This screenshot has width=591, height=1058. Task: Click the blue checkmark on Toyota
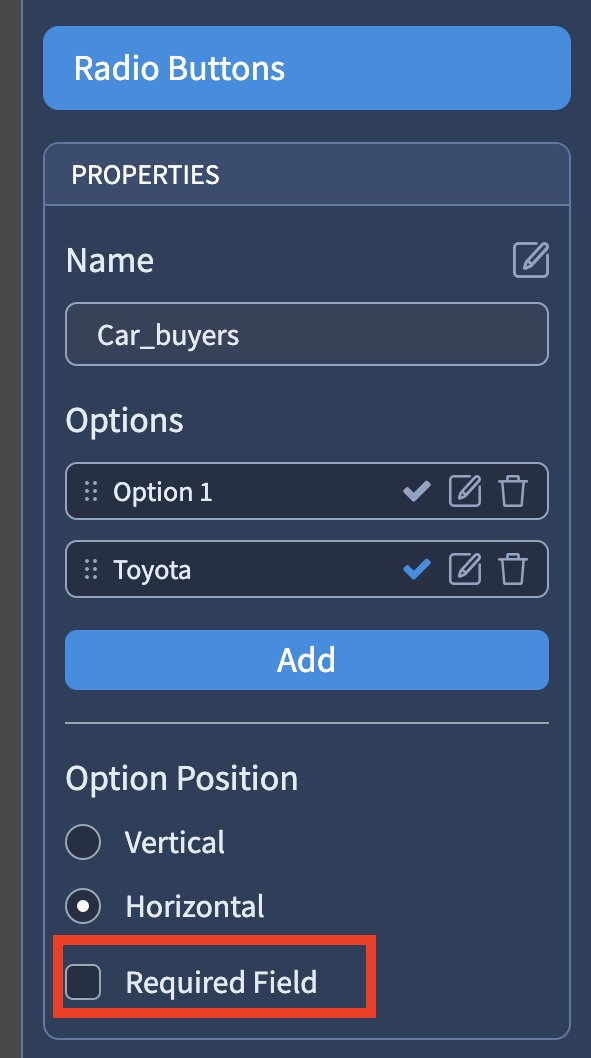[417, 569]
